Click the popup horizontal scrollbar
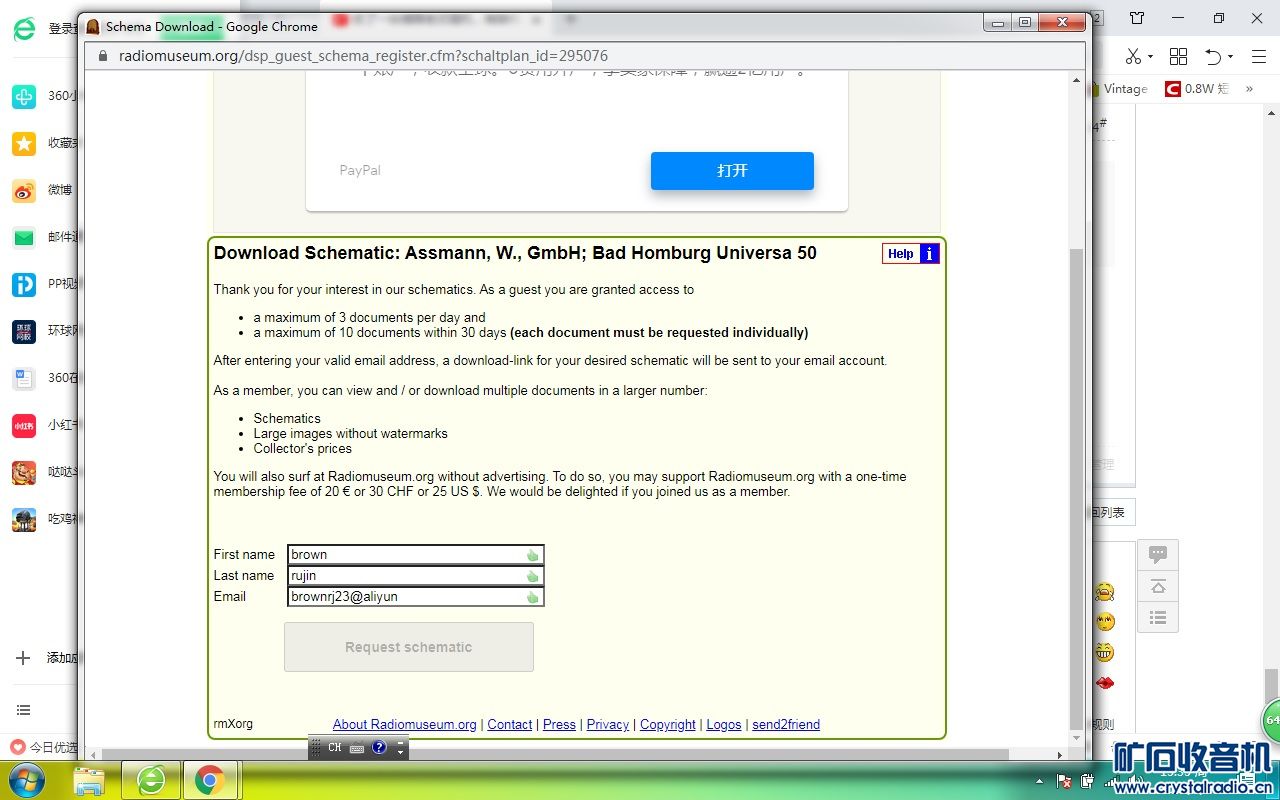The width and height of the screenshot is (1280, 800). click(x=555, y=754)
